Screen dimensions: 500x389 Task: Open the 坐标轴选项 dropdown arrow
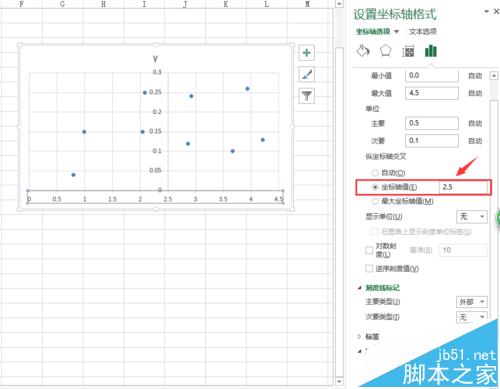(396, 32)
